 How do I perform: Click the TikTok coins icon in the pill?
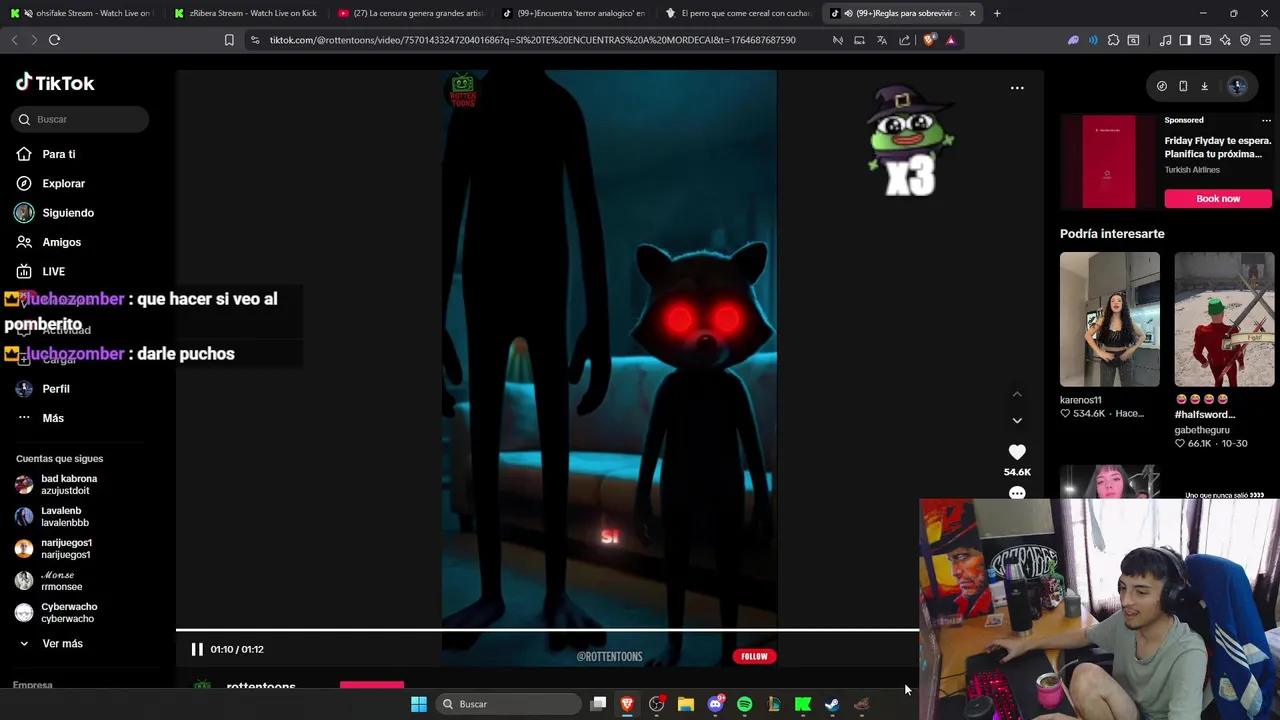(1162, 86)
